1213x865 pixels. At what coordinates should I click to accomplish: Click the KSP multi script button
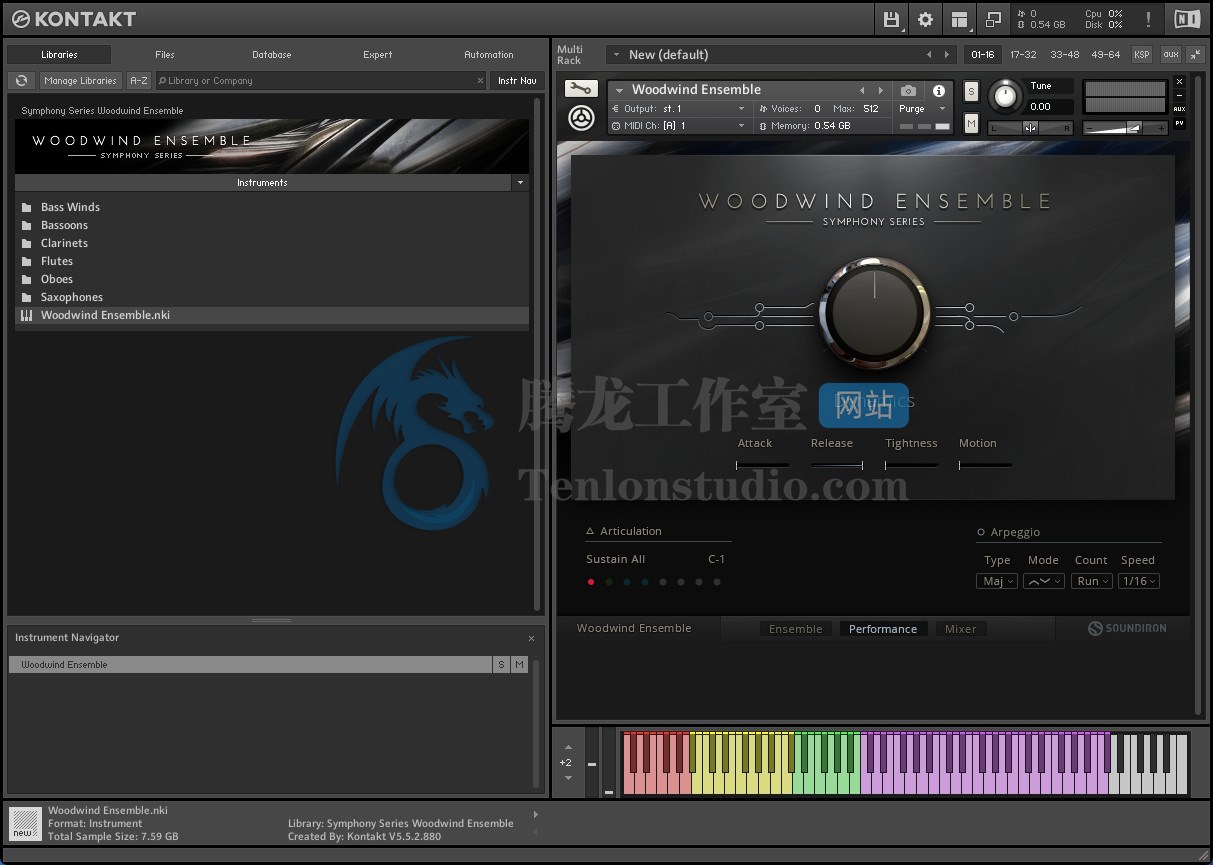pyautogui.click(x=1141, y=55)
